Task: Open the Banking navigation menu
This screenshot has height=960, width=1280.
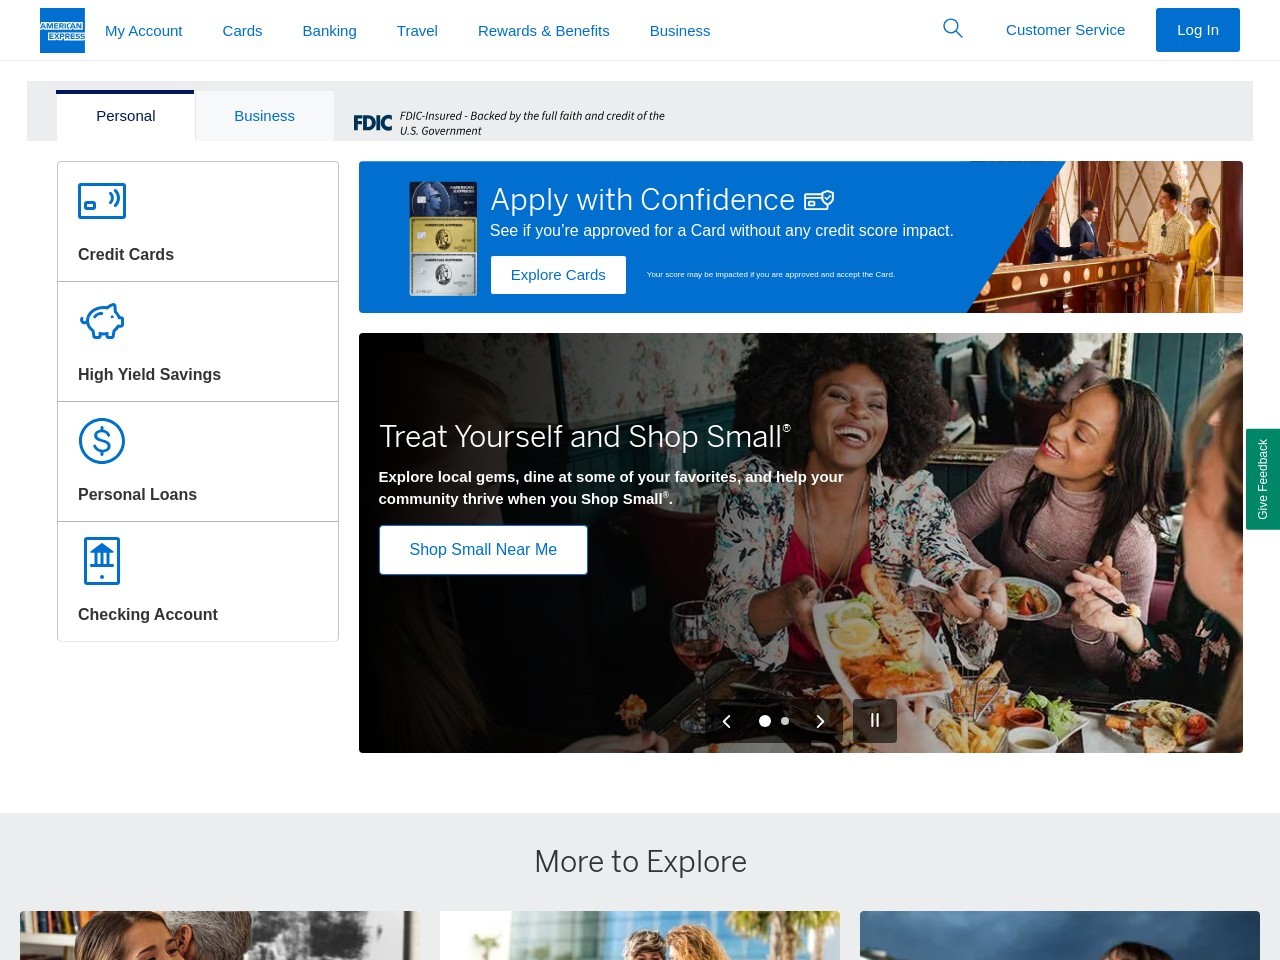Action: point(329,30)
